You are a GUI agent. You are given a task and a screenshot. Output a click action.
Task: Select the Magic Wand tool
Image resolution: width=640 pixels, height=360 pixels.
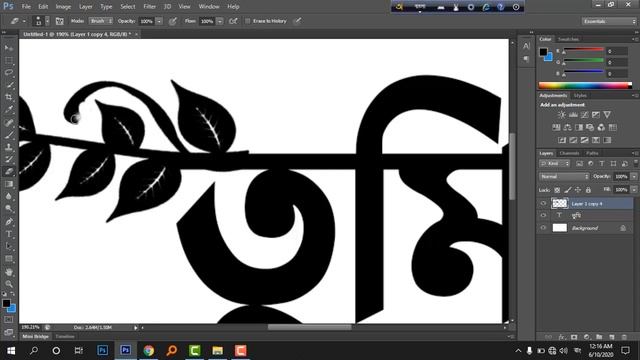click(x=9, y=85)
